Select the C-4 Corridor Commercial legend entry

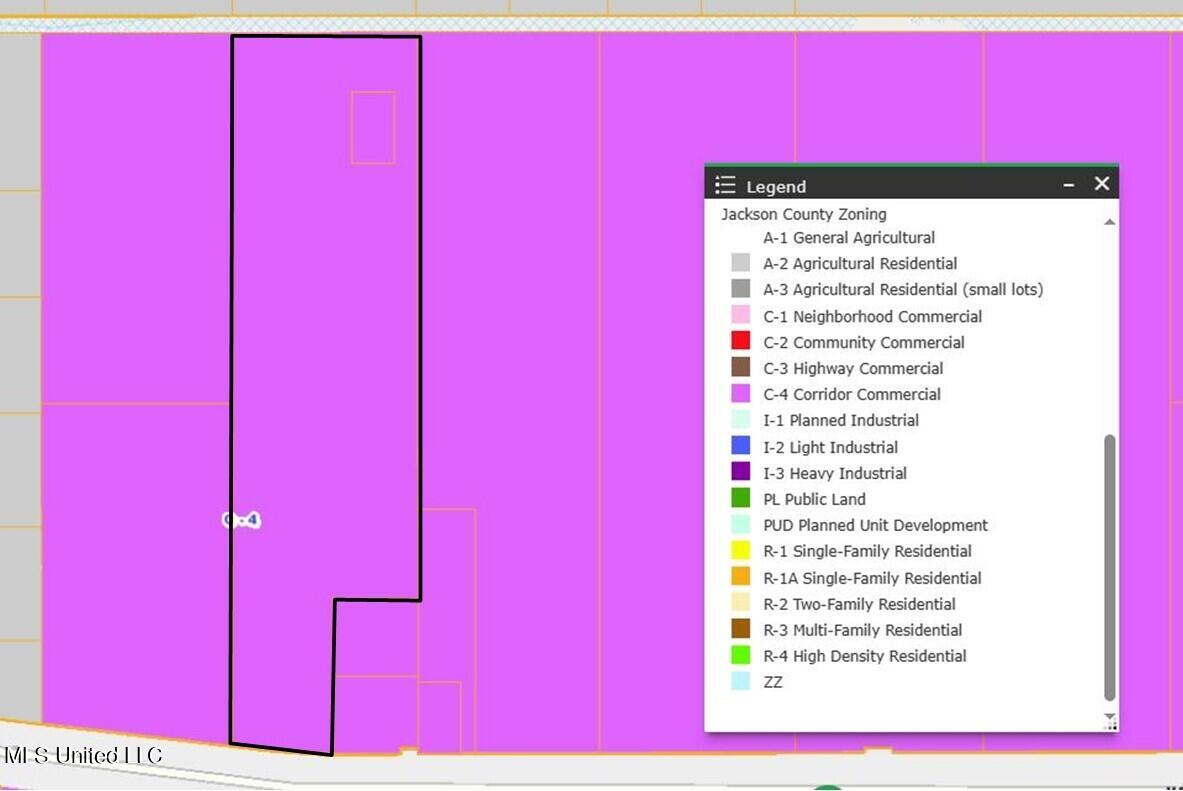(851, 394)
